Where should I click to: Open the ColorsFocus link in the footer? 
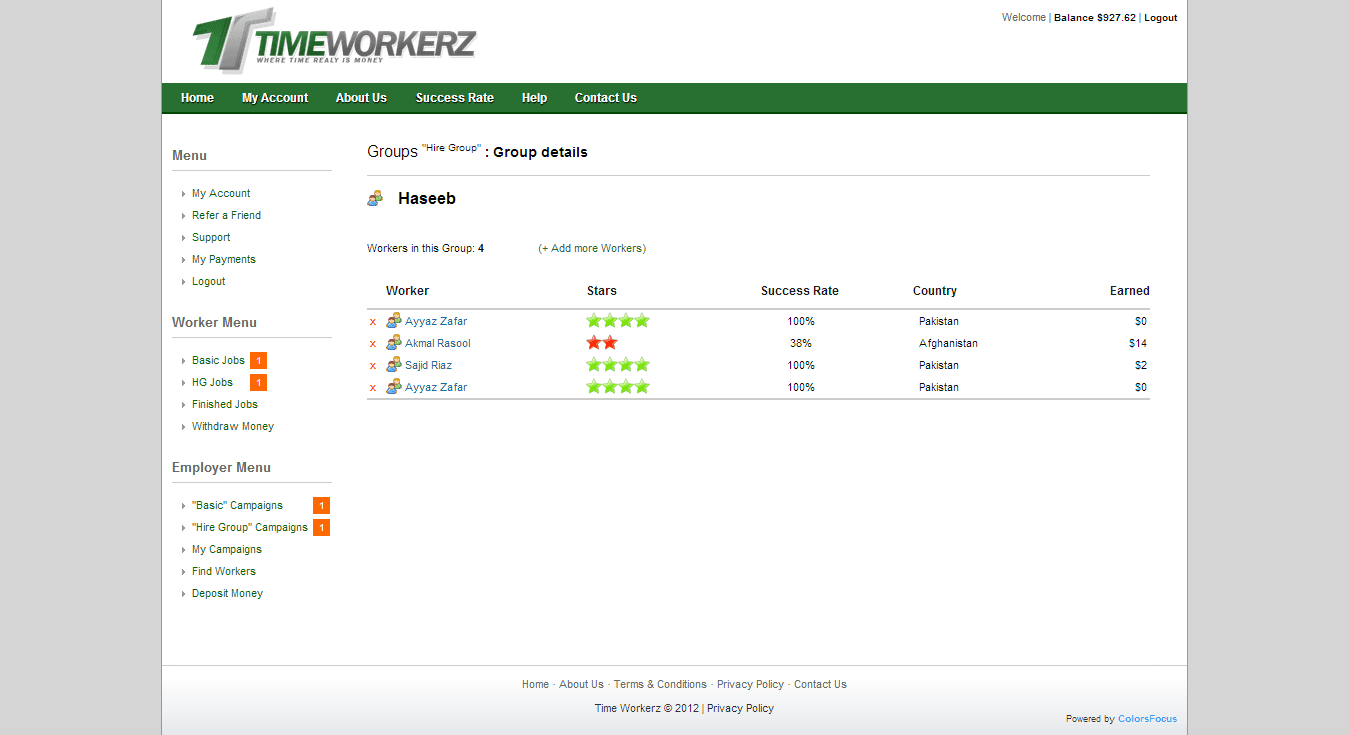(1147, 719)
